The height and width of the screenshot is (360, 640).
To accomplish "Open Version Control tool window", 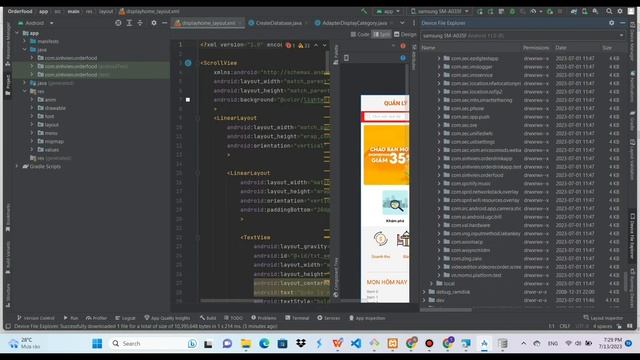I will [36, 318].
